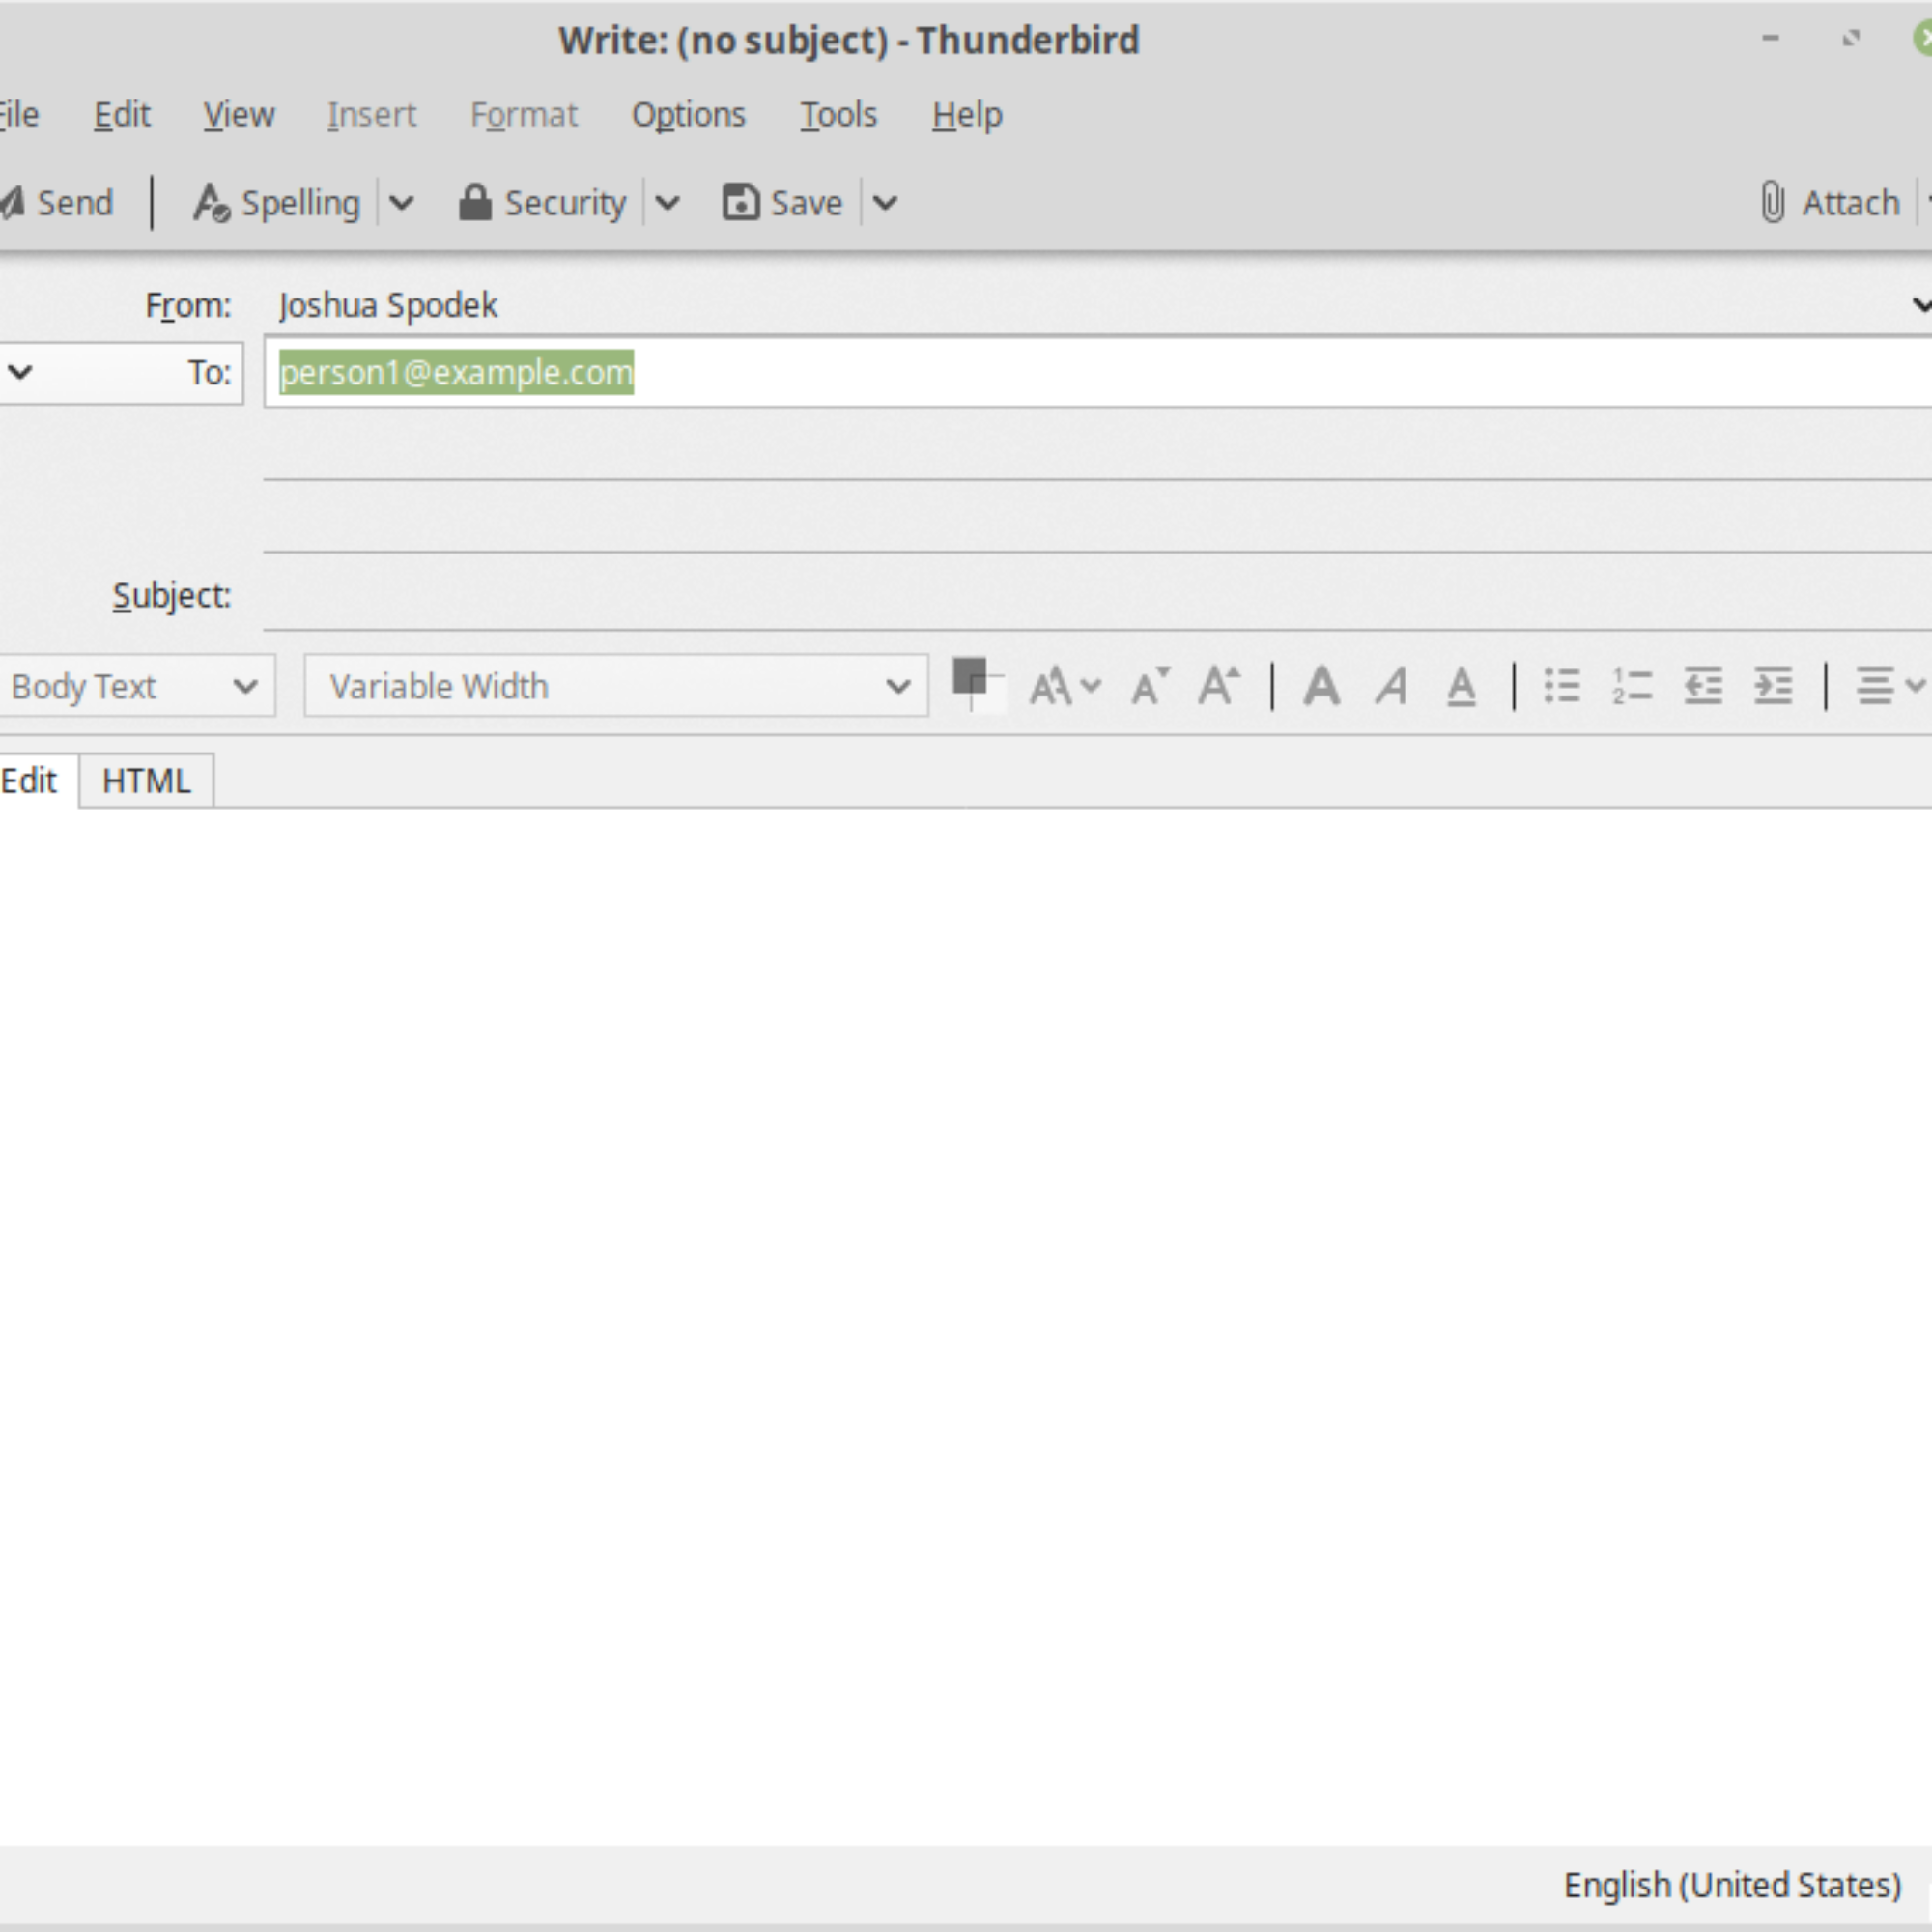Apply a numbered list

[x=1632, y=687]
